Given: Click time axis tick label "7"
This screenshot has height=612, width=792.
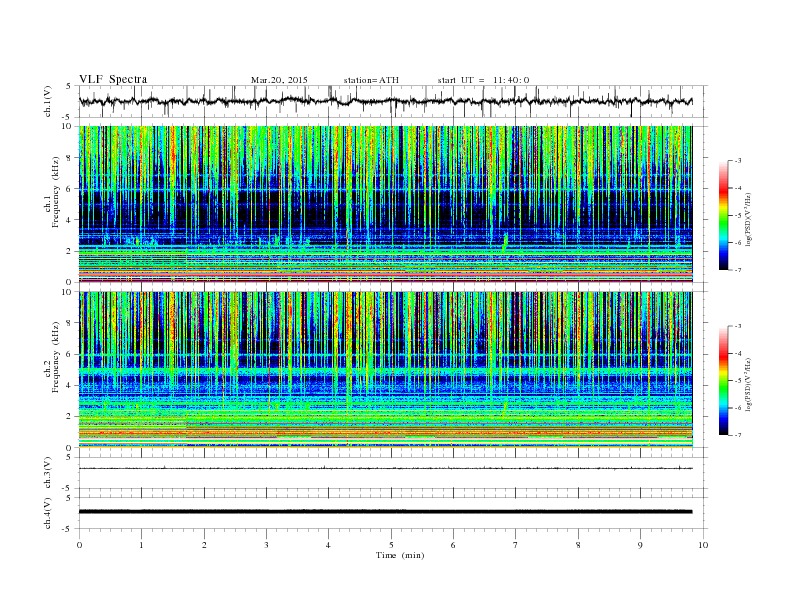Looking at the screenshot, I should tap(516, 545).
